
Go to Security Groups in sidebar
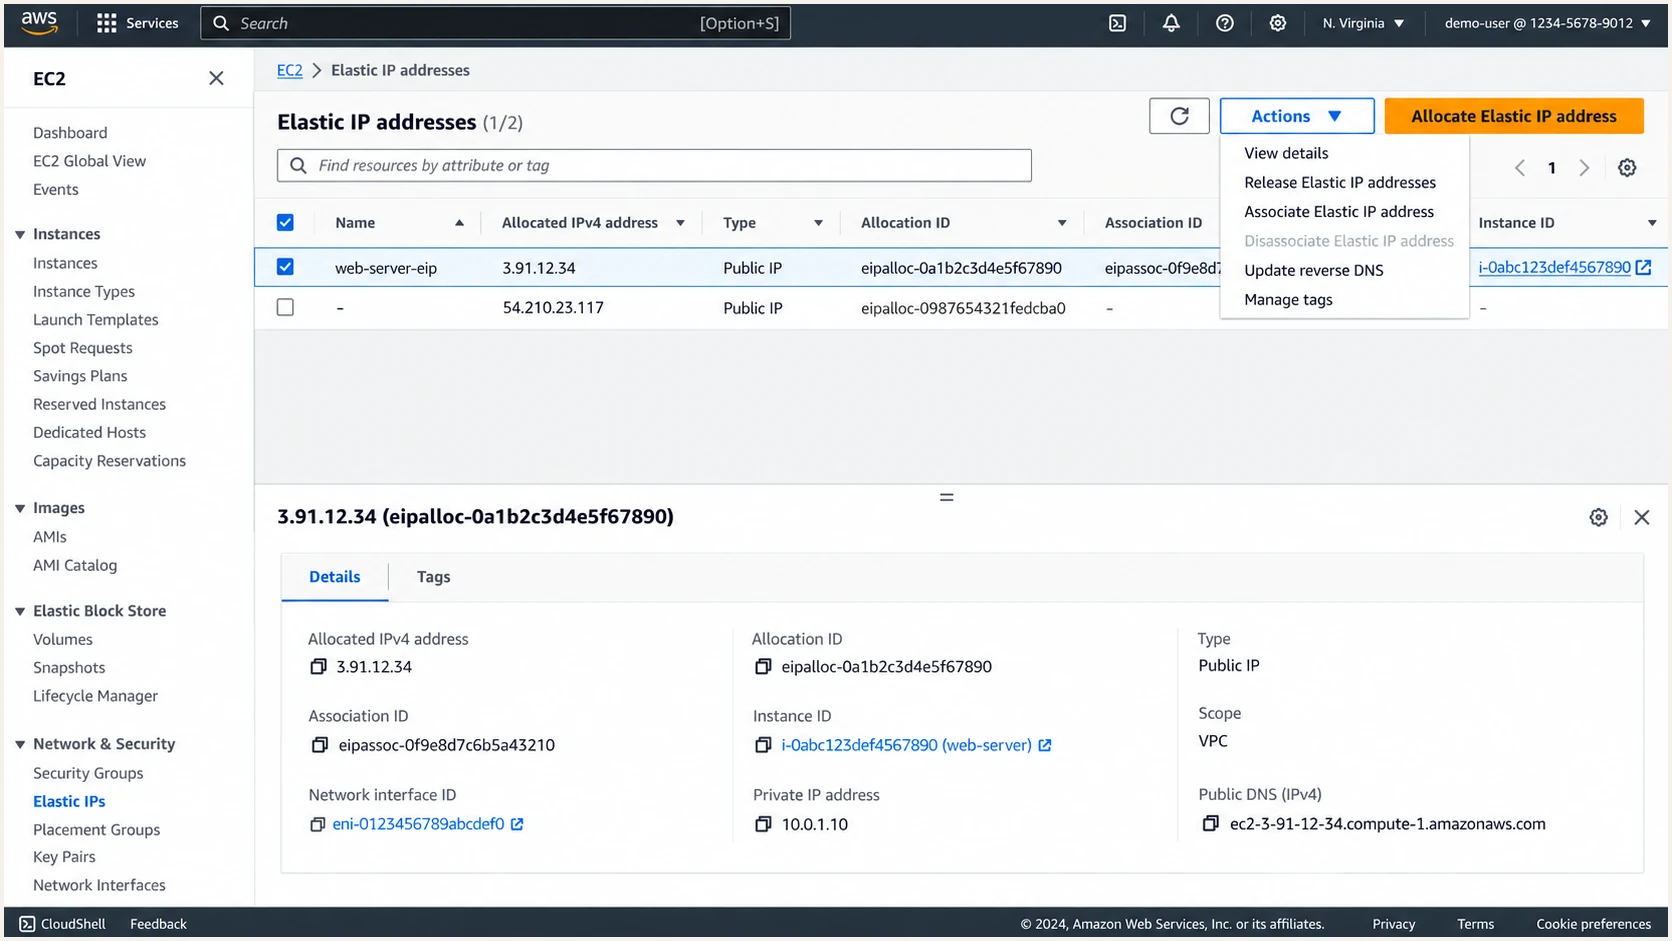tap(88, 773)
